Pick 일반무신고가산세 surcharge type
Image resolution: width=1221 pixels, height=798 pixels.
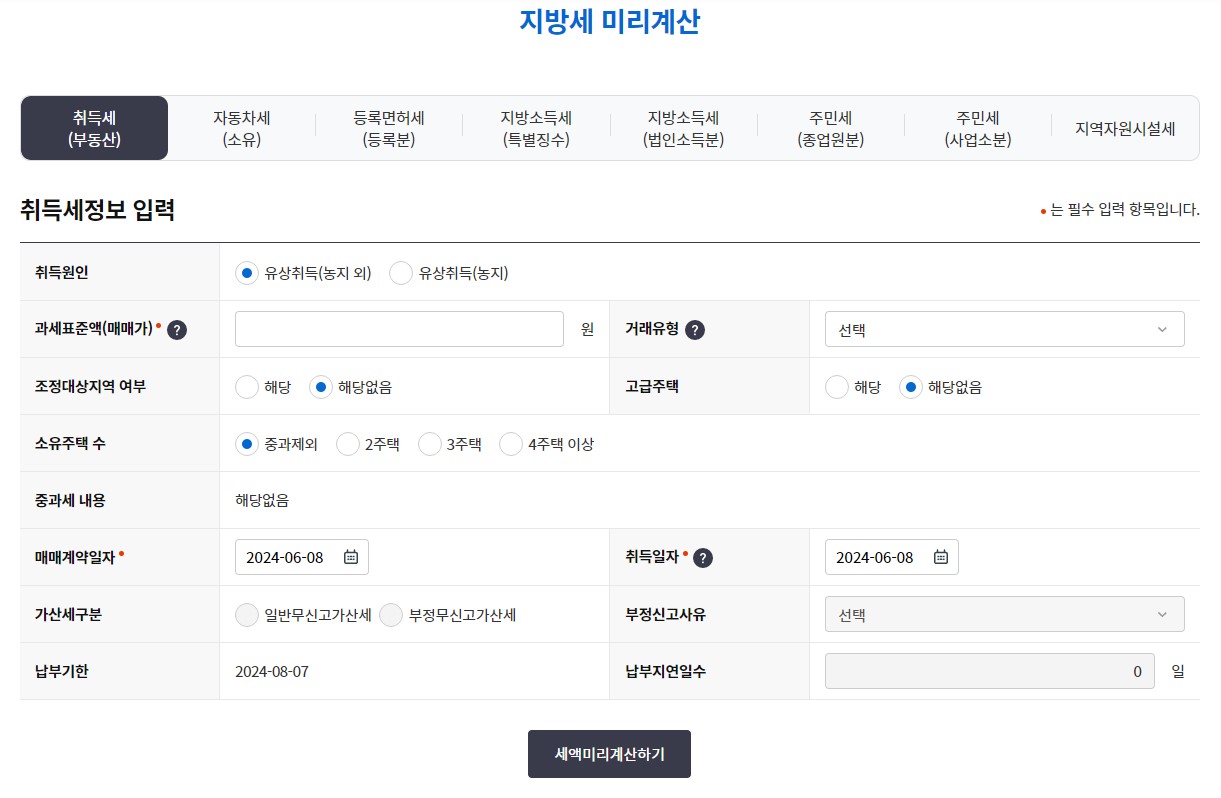[x=247, y=614]
